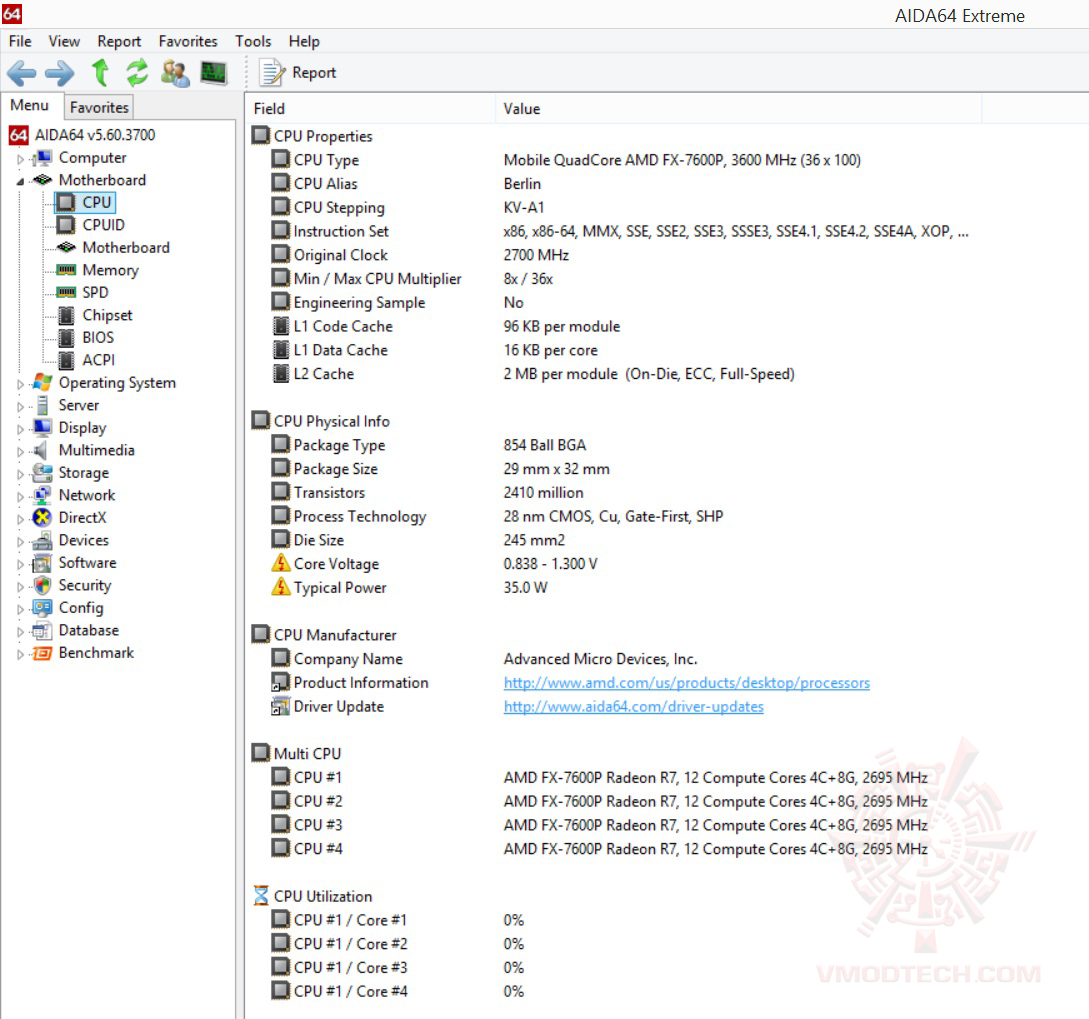Click the Product Information row icon
Viewport: 1089px width, 1019px height.
click(281, 683)
